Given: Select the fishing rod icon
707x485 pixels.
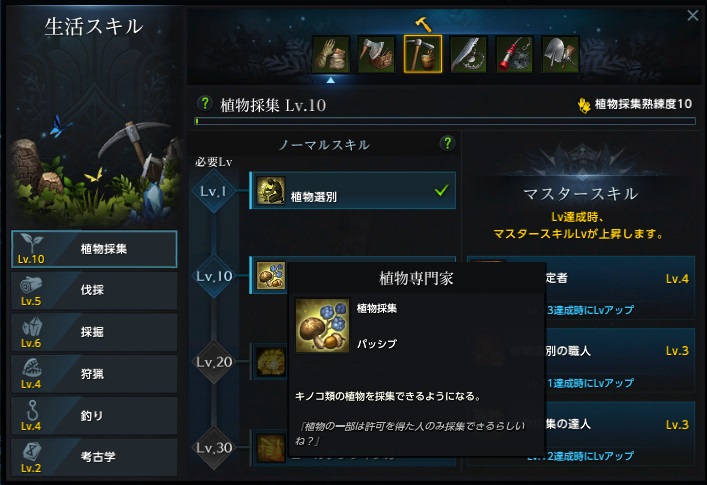Looking at the screenshot, I should coord(514,55).
